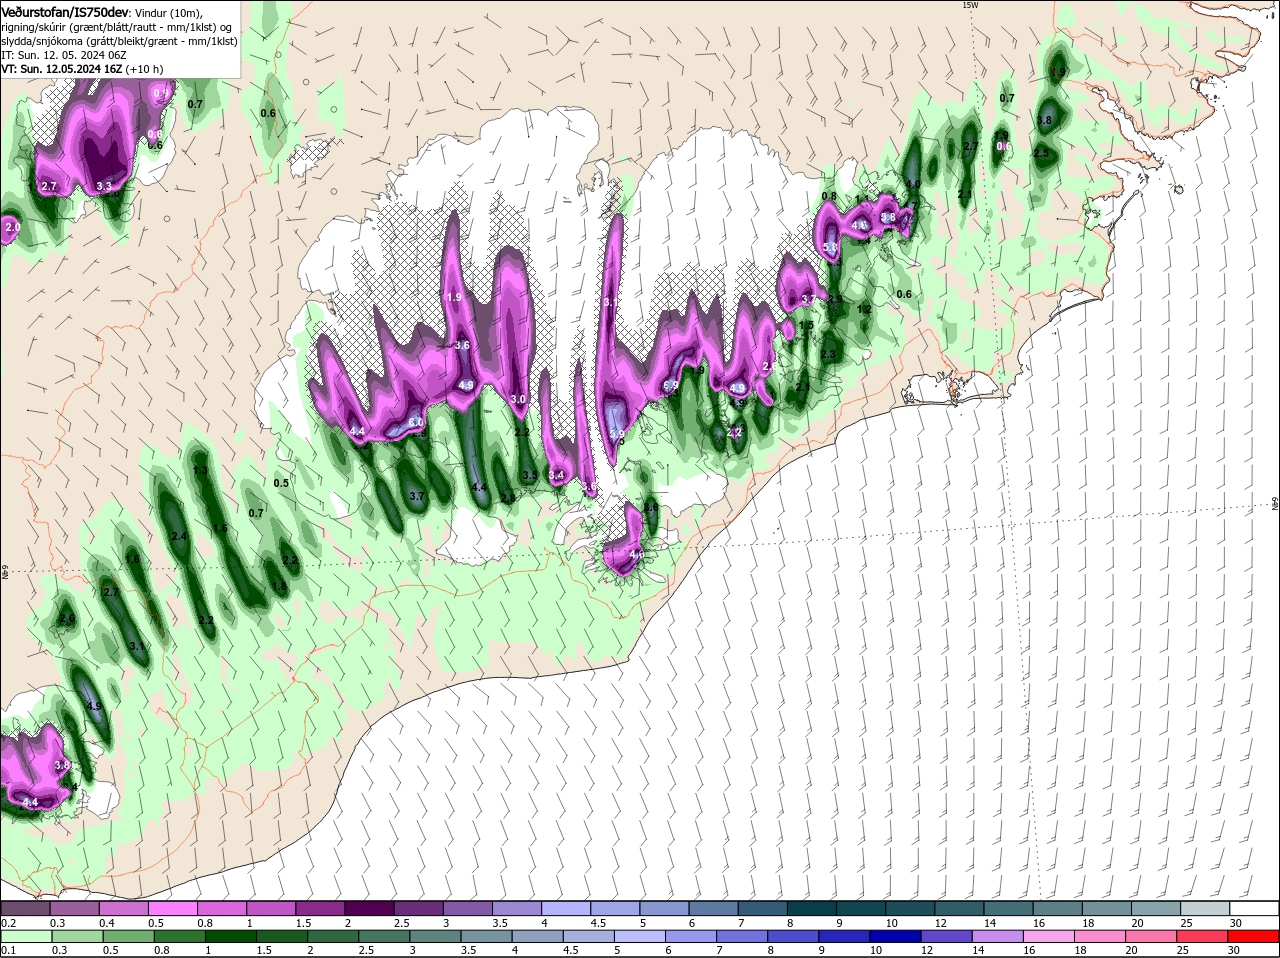Click the 'slydda/snjókoma' description line
1280x958 pixels.
(x=119, y=41)
